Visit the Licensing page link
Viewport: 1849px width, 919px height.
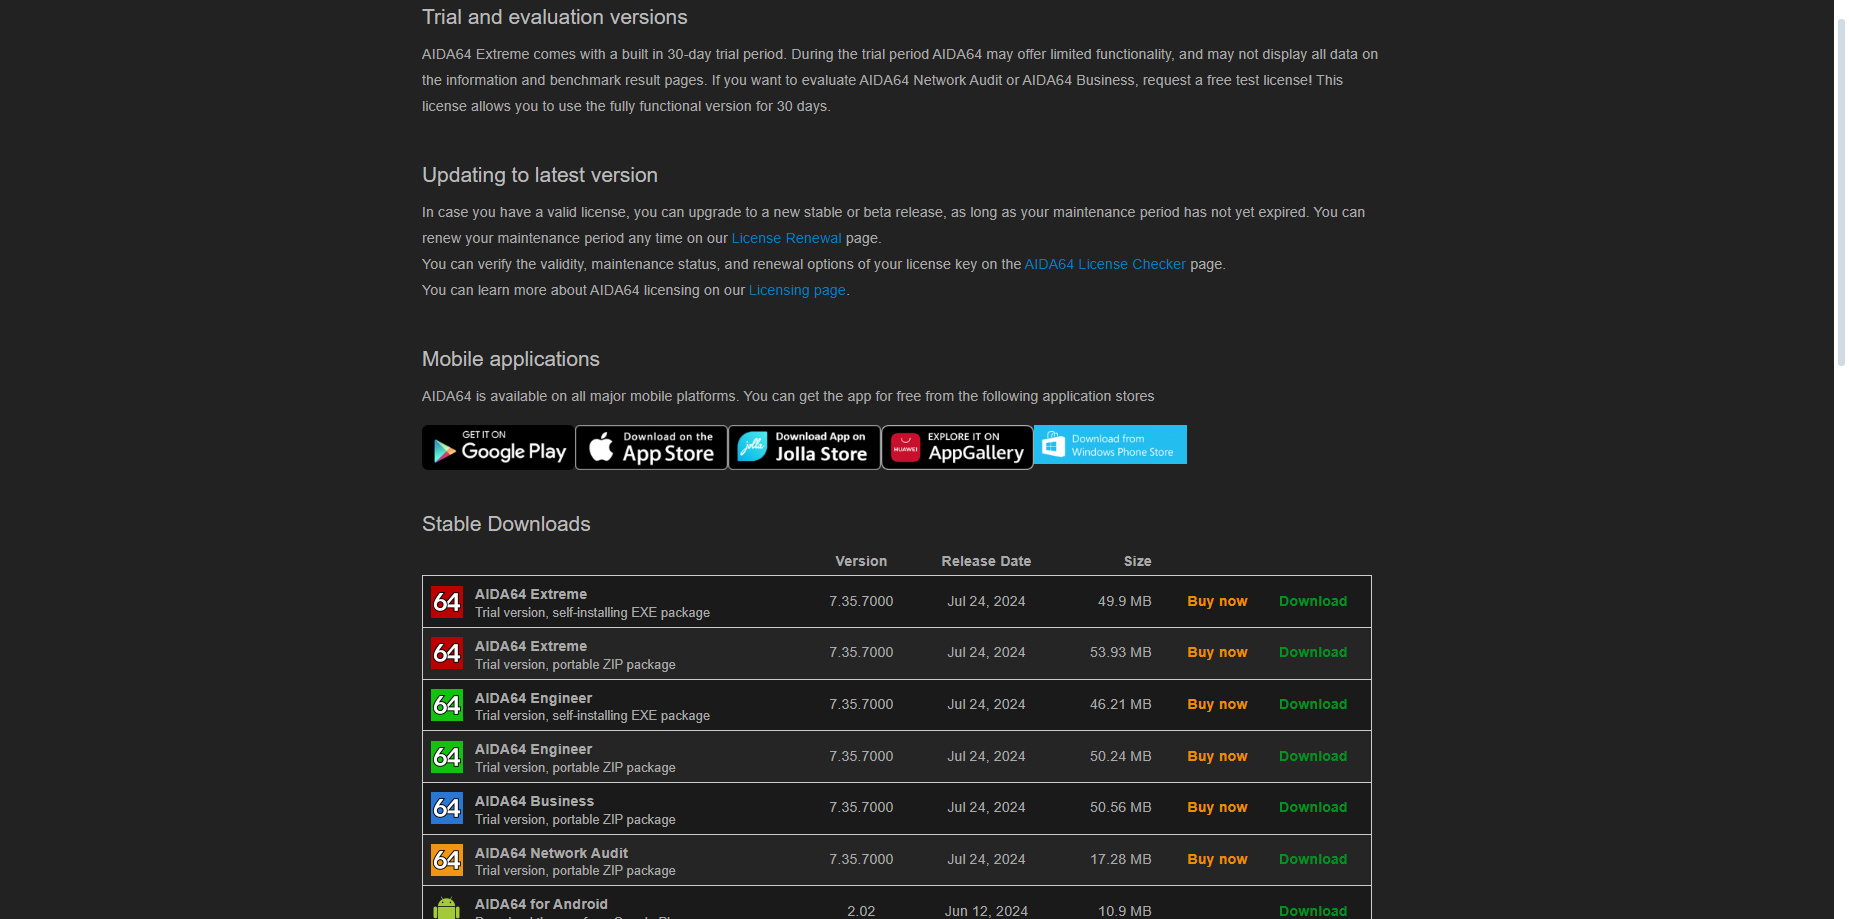(797, 290)
